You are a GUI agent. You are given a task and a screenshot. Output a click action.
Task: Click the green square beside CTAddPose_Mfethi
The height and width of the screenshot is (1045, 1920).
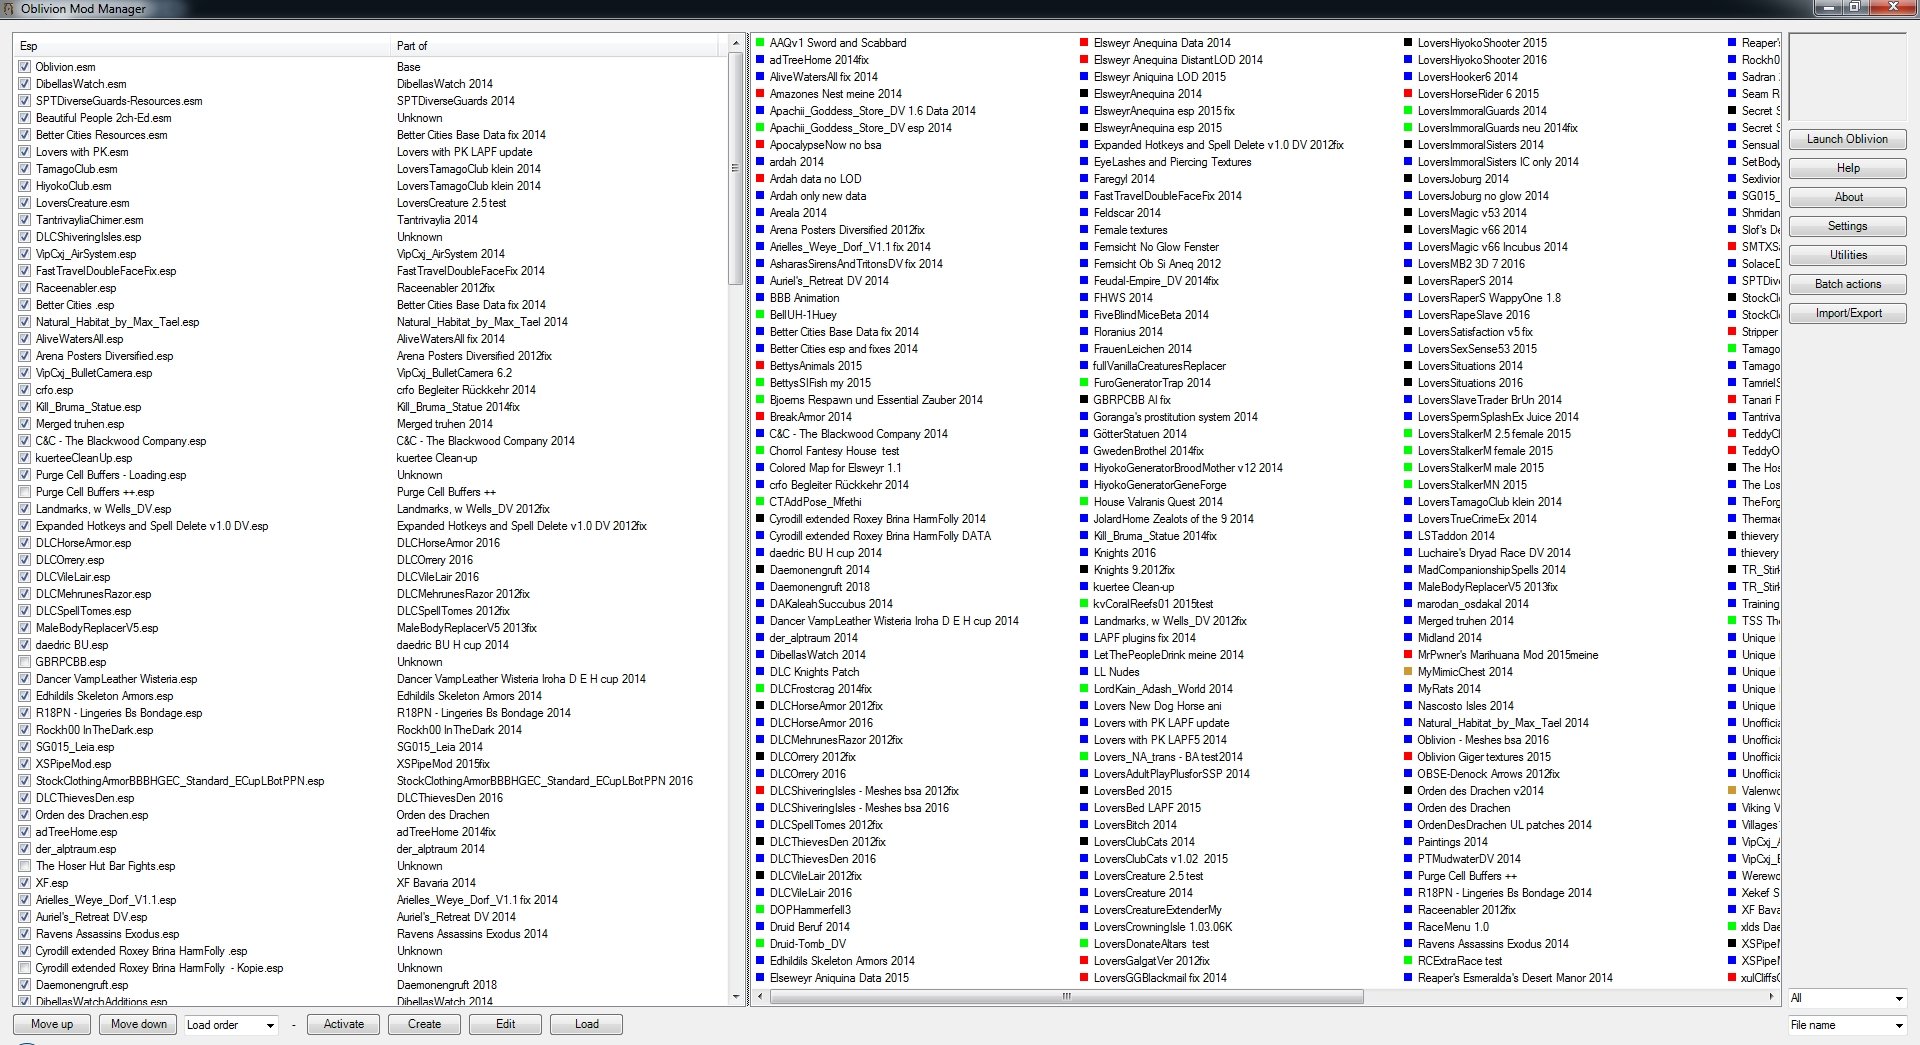(760, 502)
